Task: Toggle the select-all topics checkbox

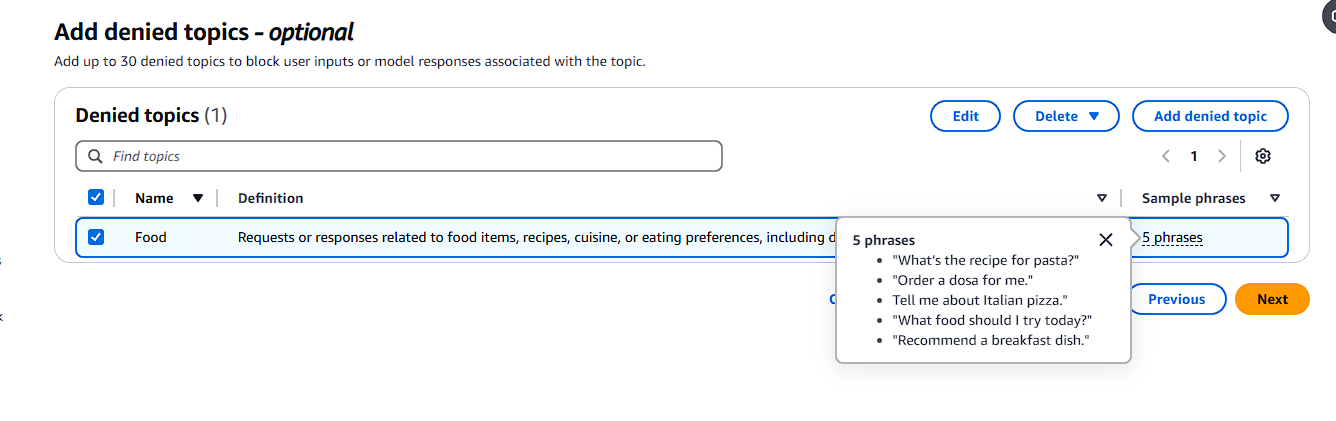Action: click(96, 197)
